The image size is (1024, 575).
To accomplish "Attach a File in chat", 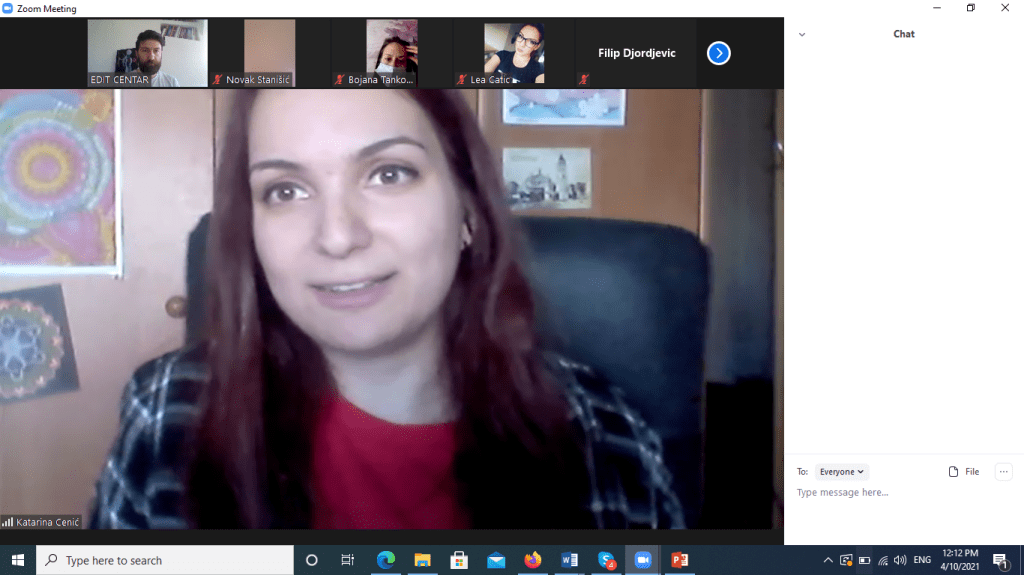I will tap(964, 472).
